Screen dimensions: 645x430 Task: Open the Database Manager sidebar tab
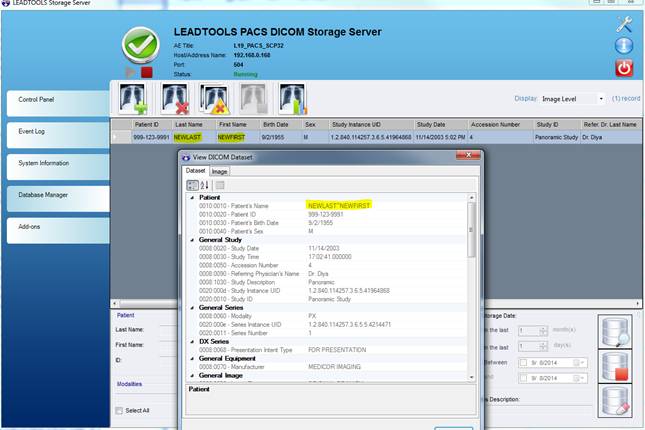(x=58, y=198)
